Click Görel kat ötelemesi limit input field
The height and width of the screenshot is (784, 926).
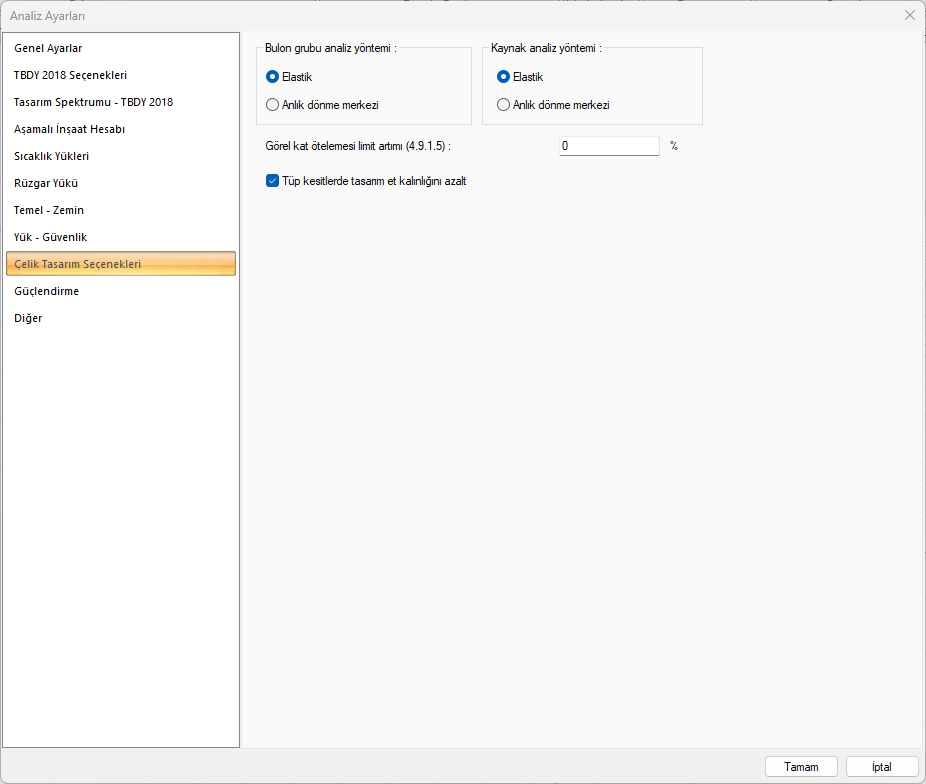tap(609, 146)
